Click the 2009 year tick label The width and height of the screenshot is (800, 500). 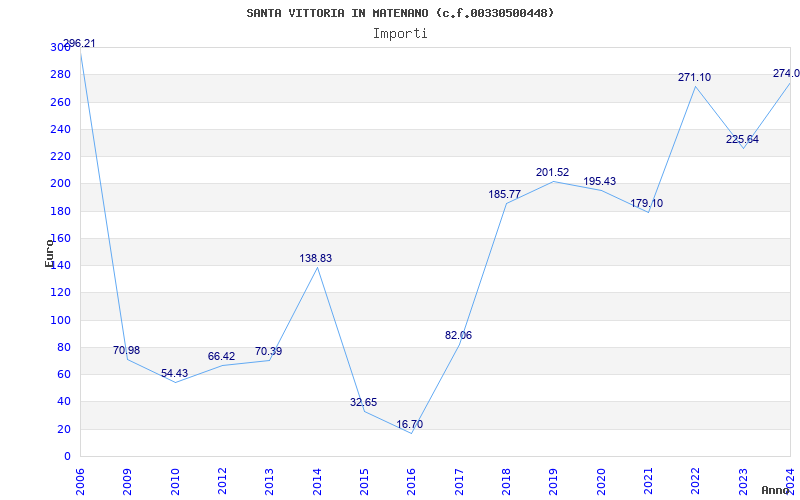click(x=128, y=481)
